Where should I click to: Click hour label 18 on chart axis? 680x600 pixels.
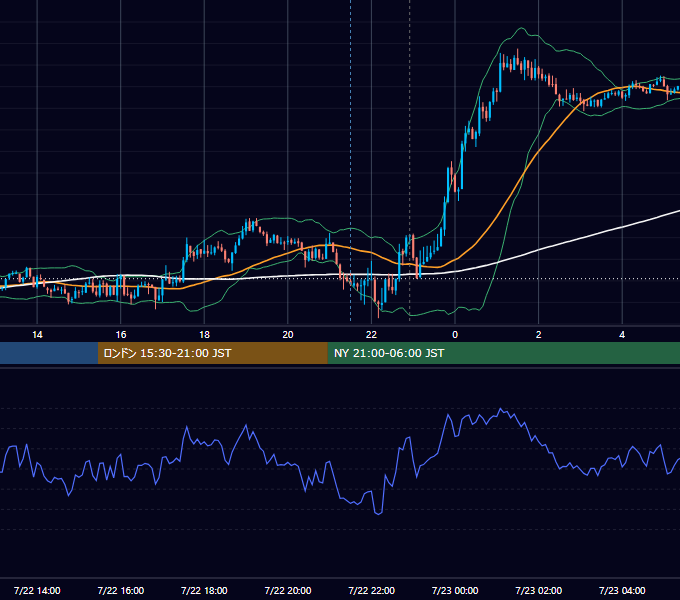pyautogui.click(x=204, y=335)
